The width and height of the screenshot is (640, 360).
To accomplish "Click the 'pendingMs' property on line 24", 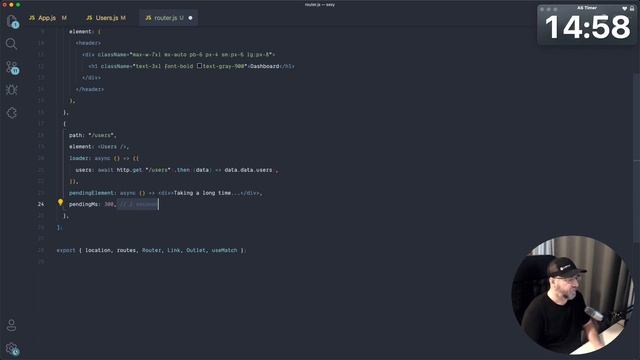I will click(x=83, y=204).
